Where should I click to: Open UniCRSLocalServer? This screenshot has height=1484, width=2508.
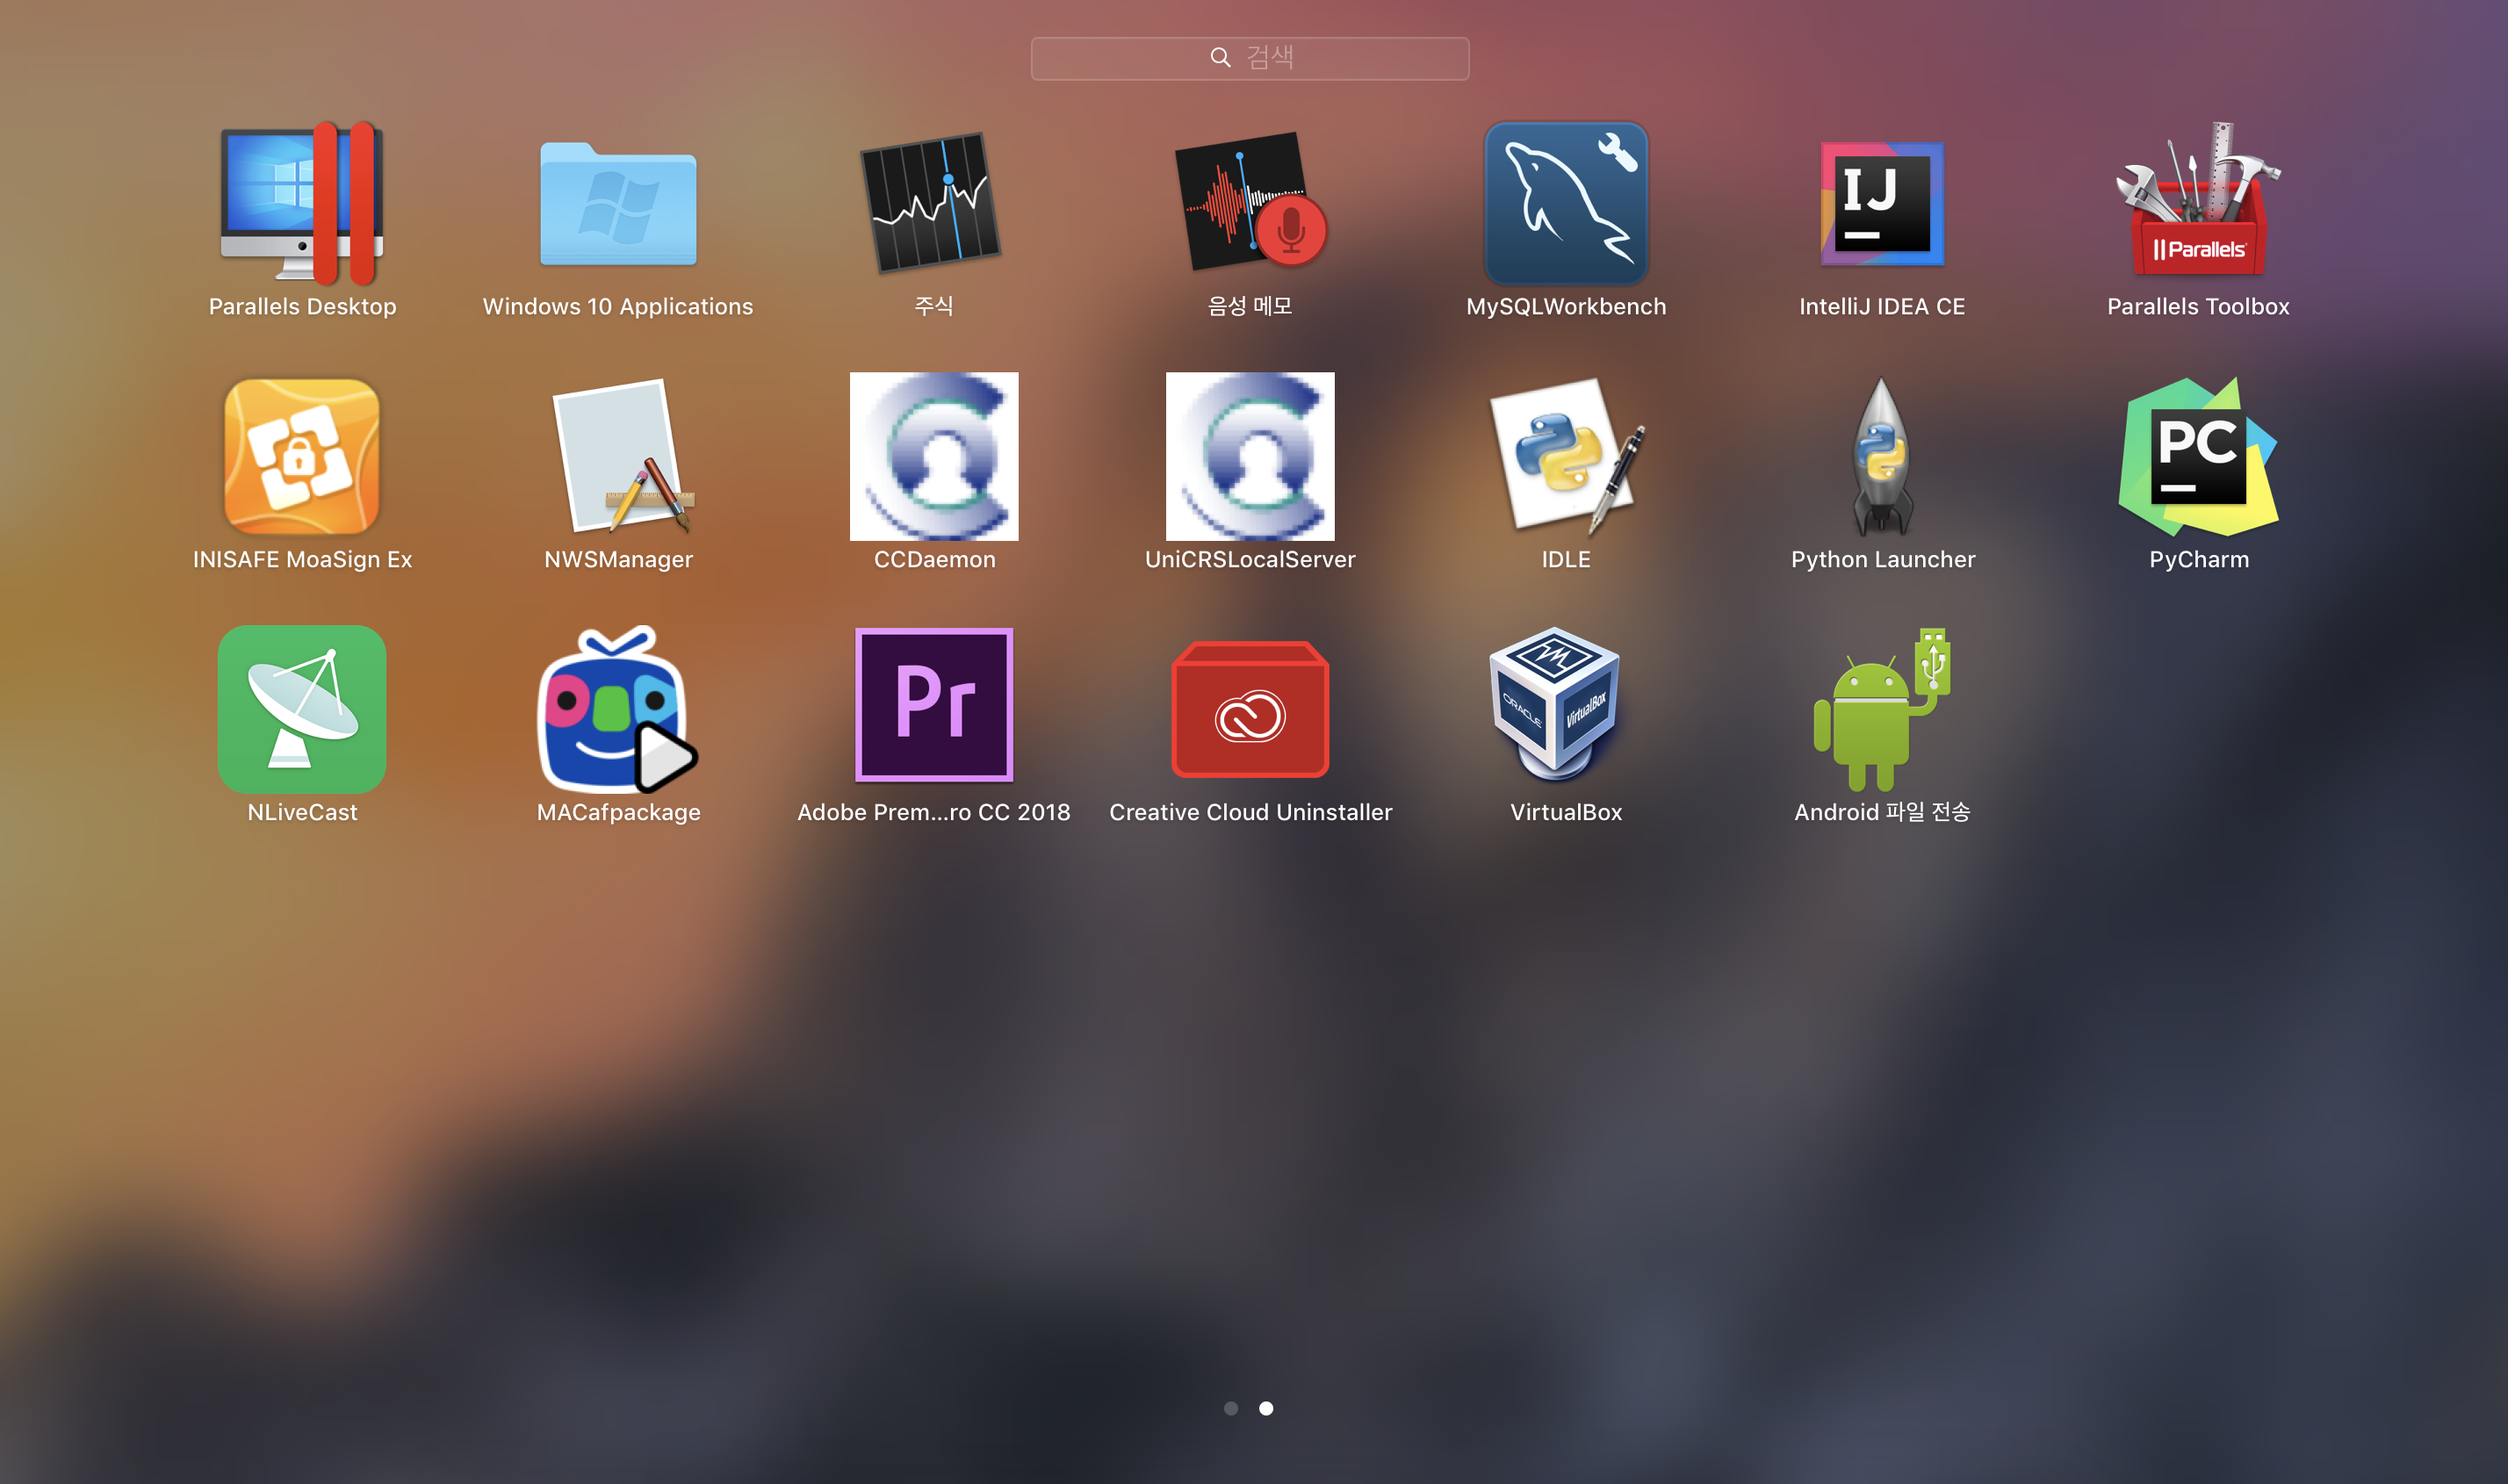click(x=1249, y=457)
